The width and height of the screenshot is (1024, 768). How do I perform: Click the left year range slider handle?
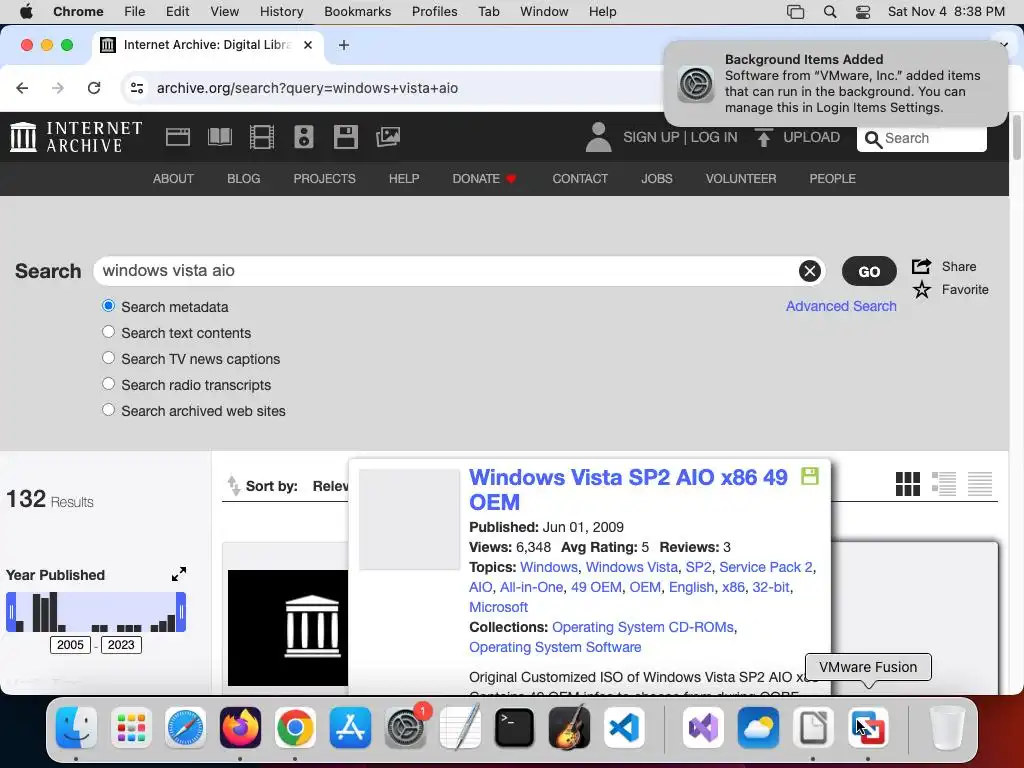pyautogui.click(x=11, y=612)
